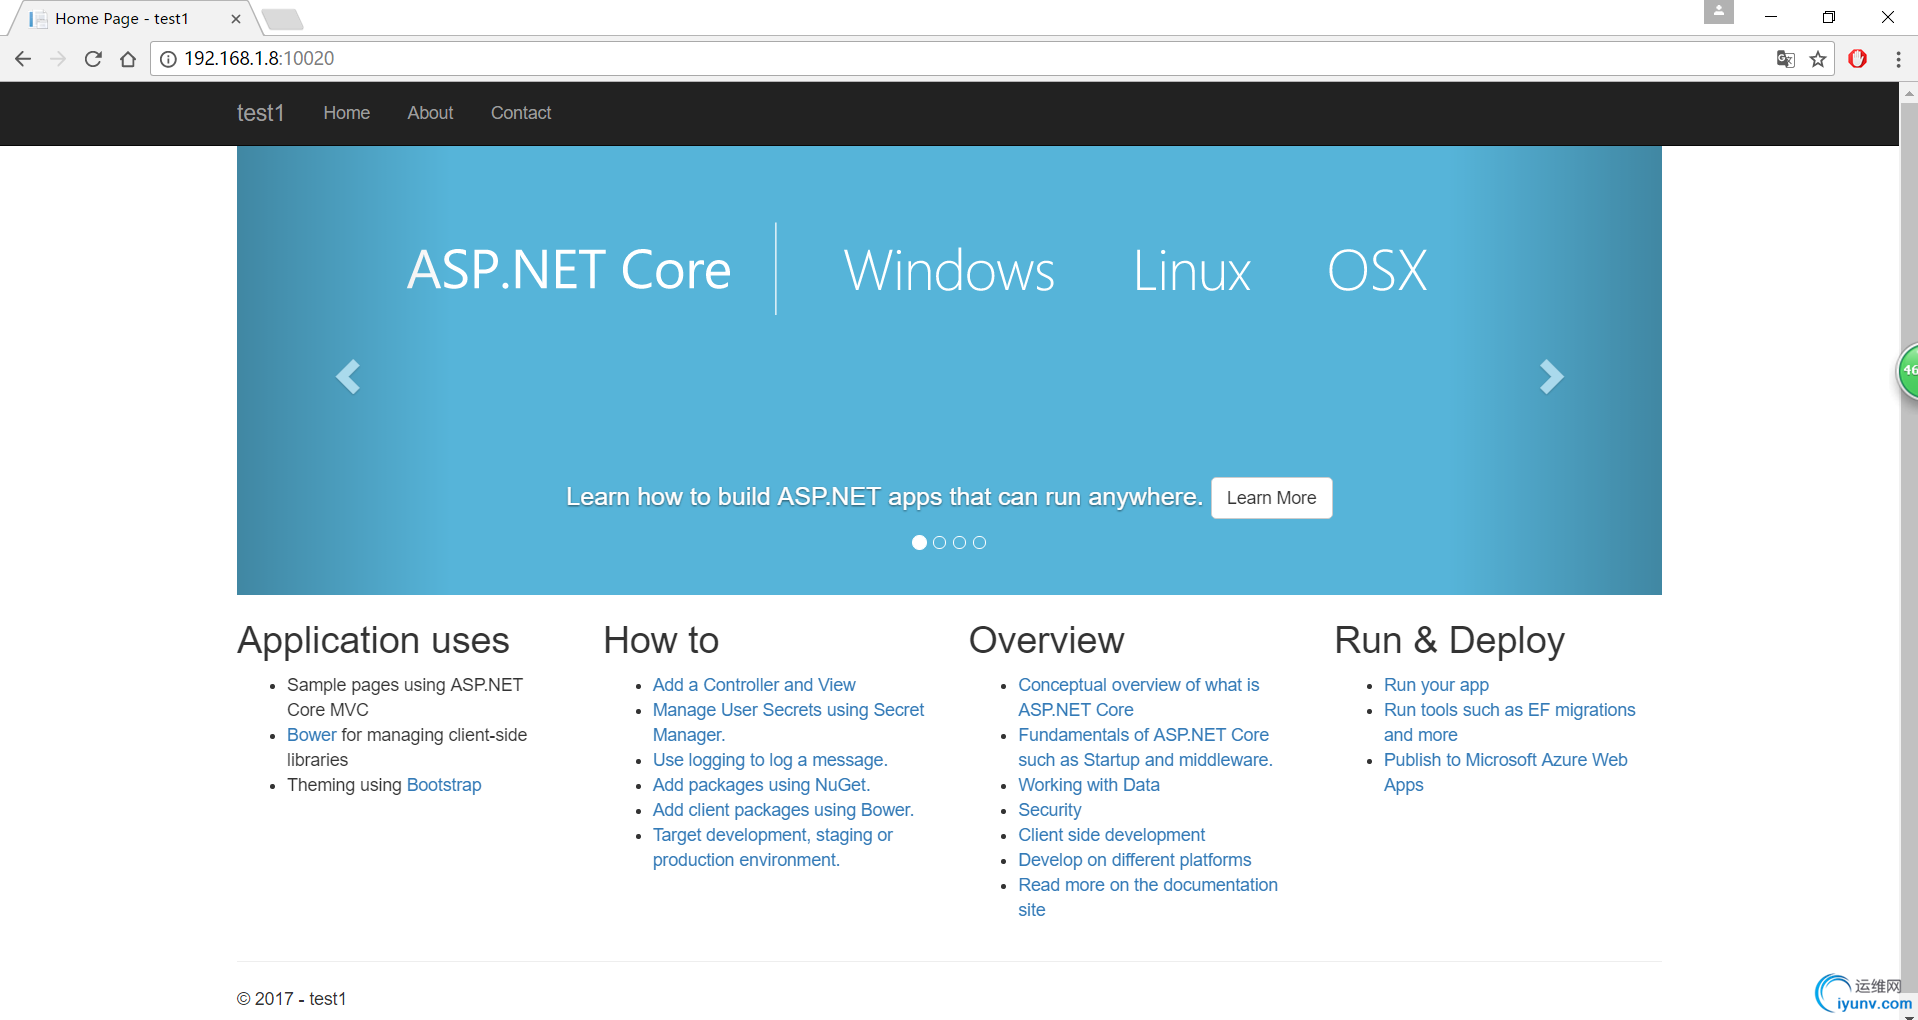Click the OSX text in the banner
The width and height of the screenshot is (1918, 1020).
(x=1377, y=270)
